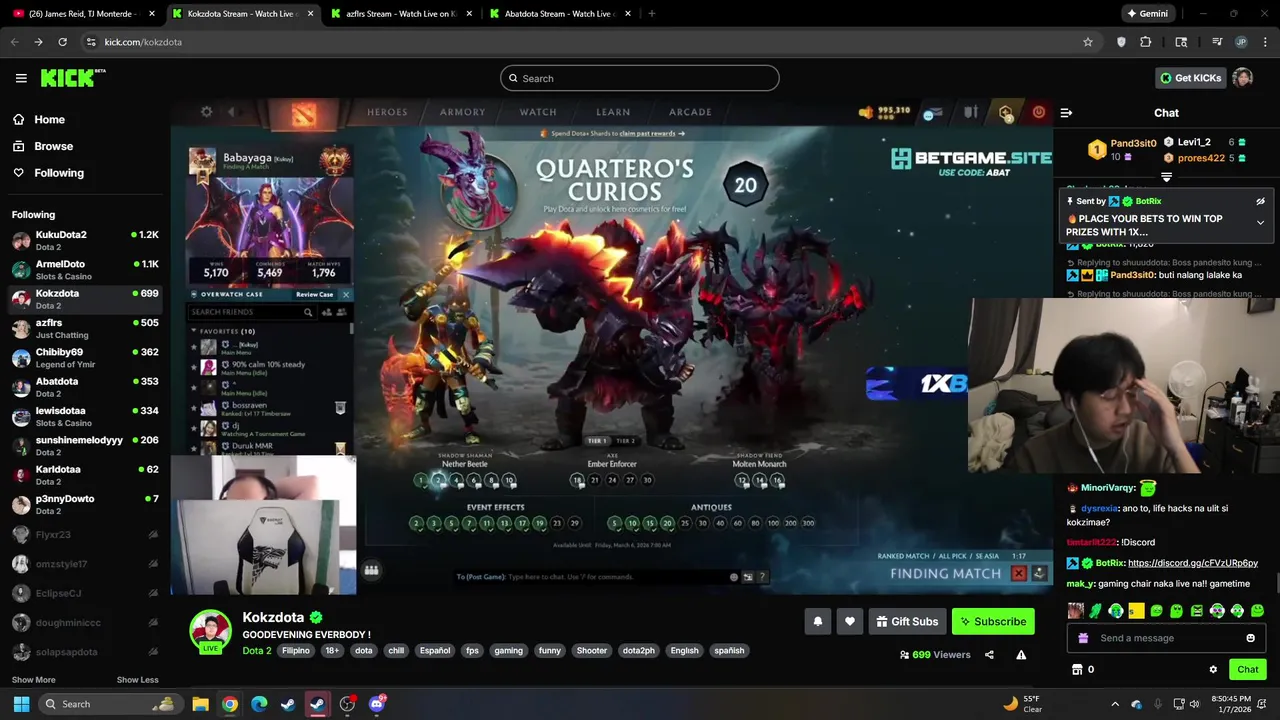
Task: Open chat settings gear icon
Action: 1213,670
